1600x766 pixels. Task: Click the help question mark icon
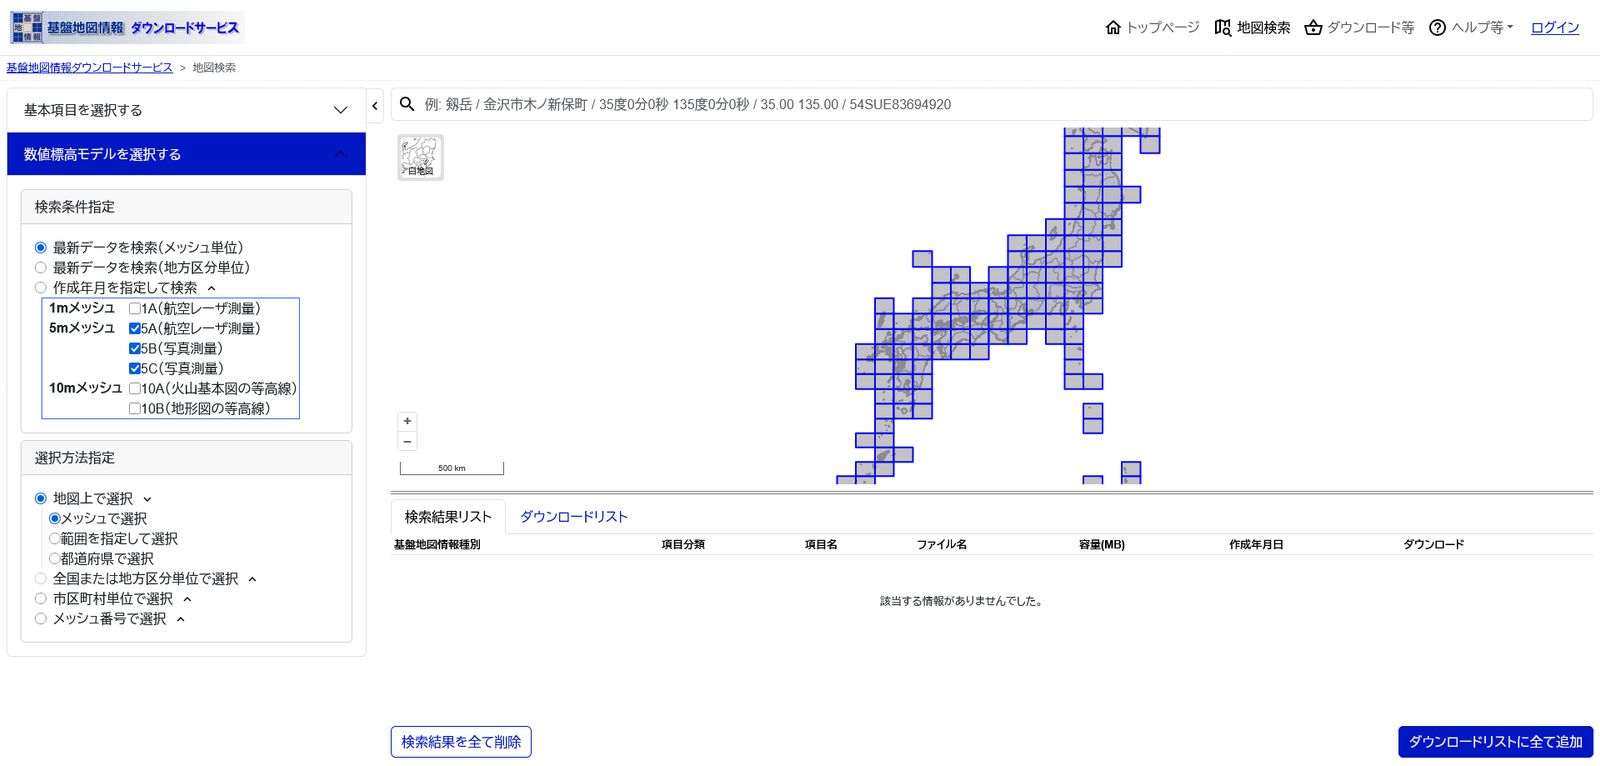click(x=1437, y=27)
